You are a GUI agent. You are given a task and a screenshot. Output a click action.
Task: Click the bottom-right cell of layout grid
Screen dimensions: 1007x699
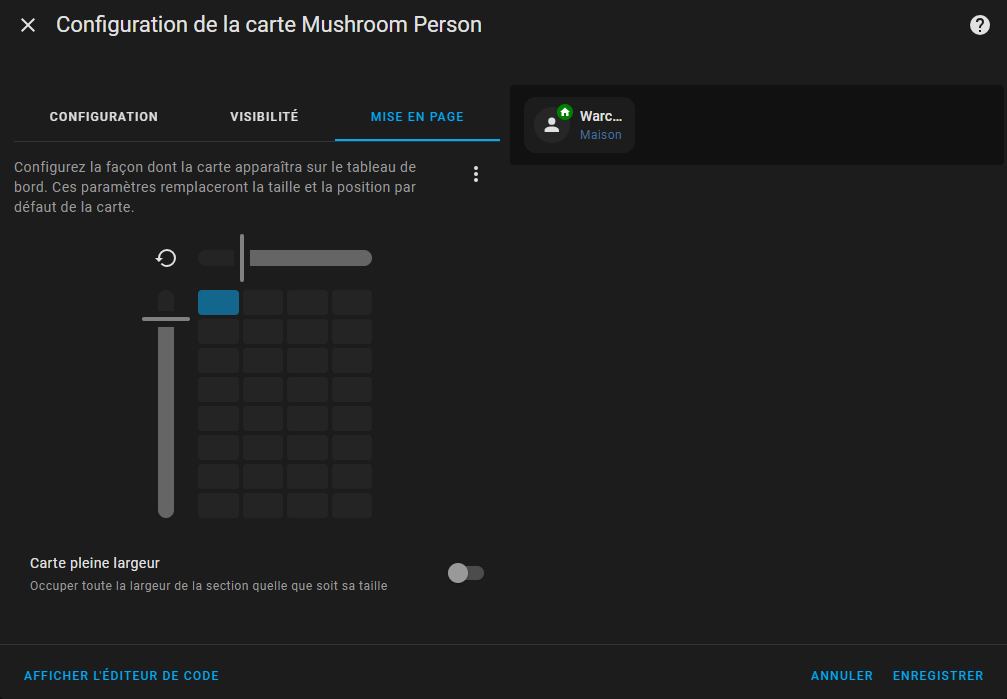point(352,506)
